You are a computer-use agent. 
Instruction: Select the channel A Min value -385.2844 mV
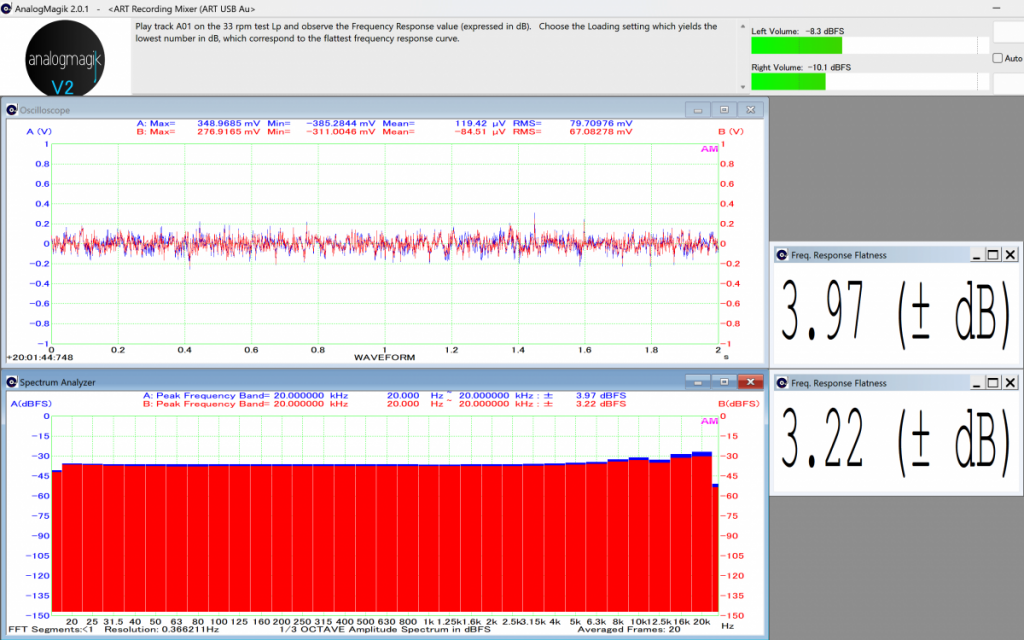point(340,123)
